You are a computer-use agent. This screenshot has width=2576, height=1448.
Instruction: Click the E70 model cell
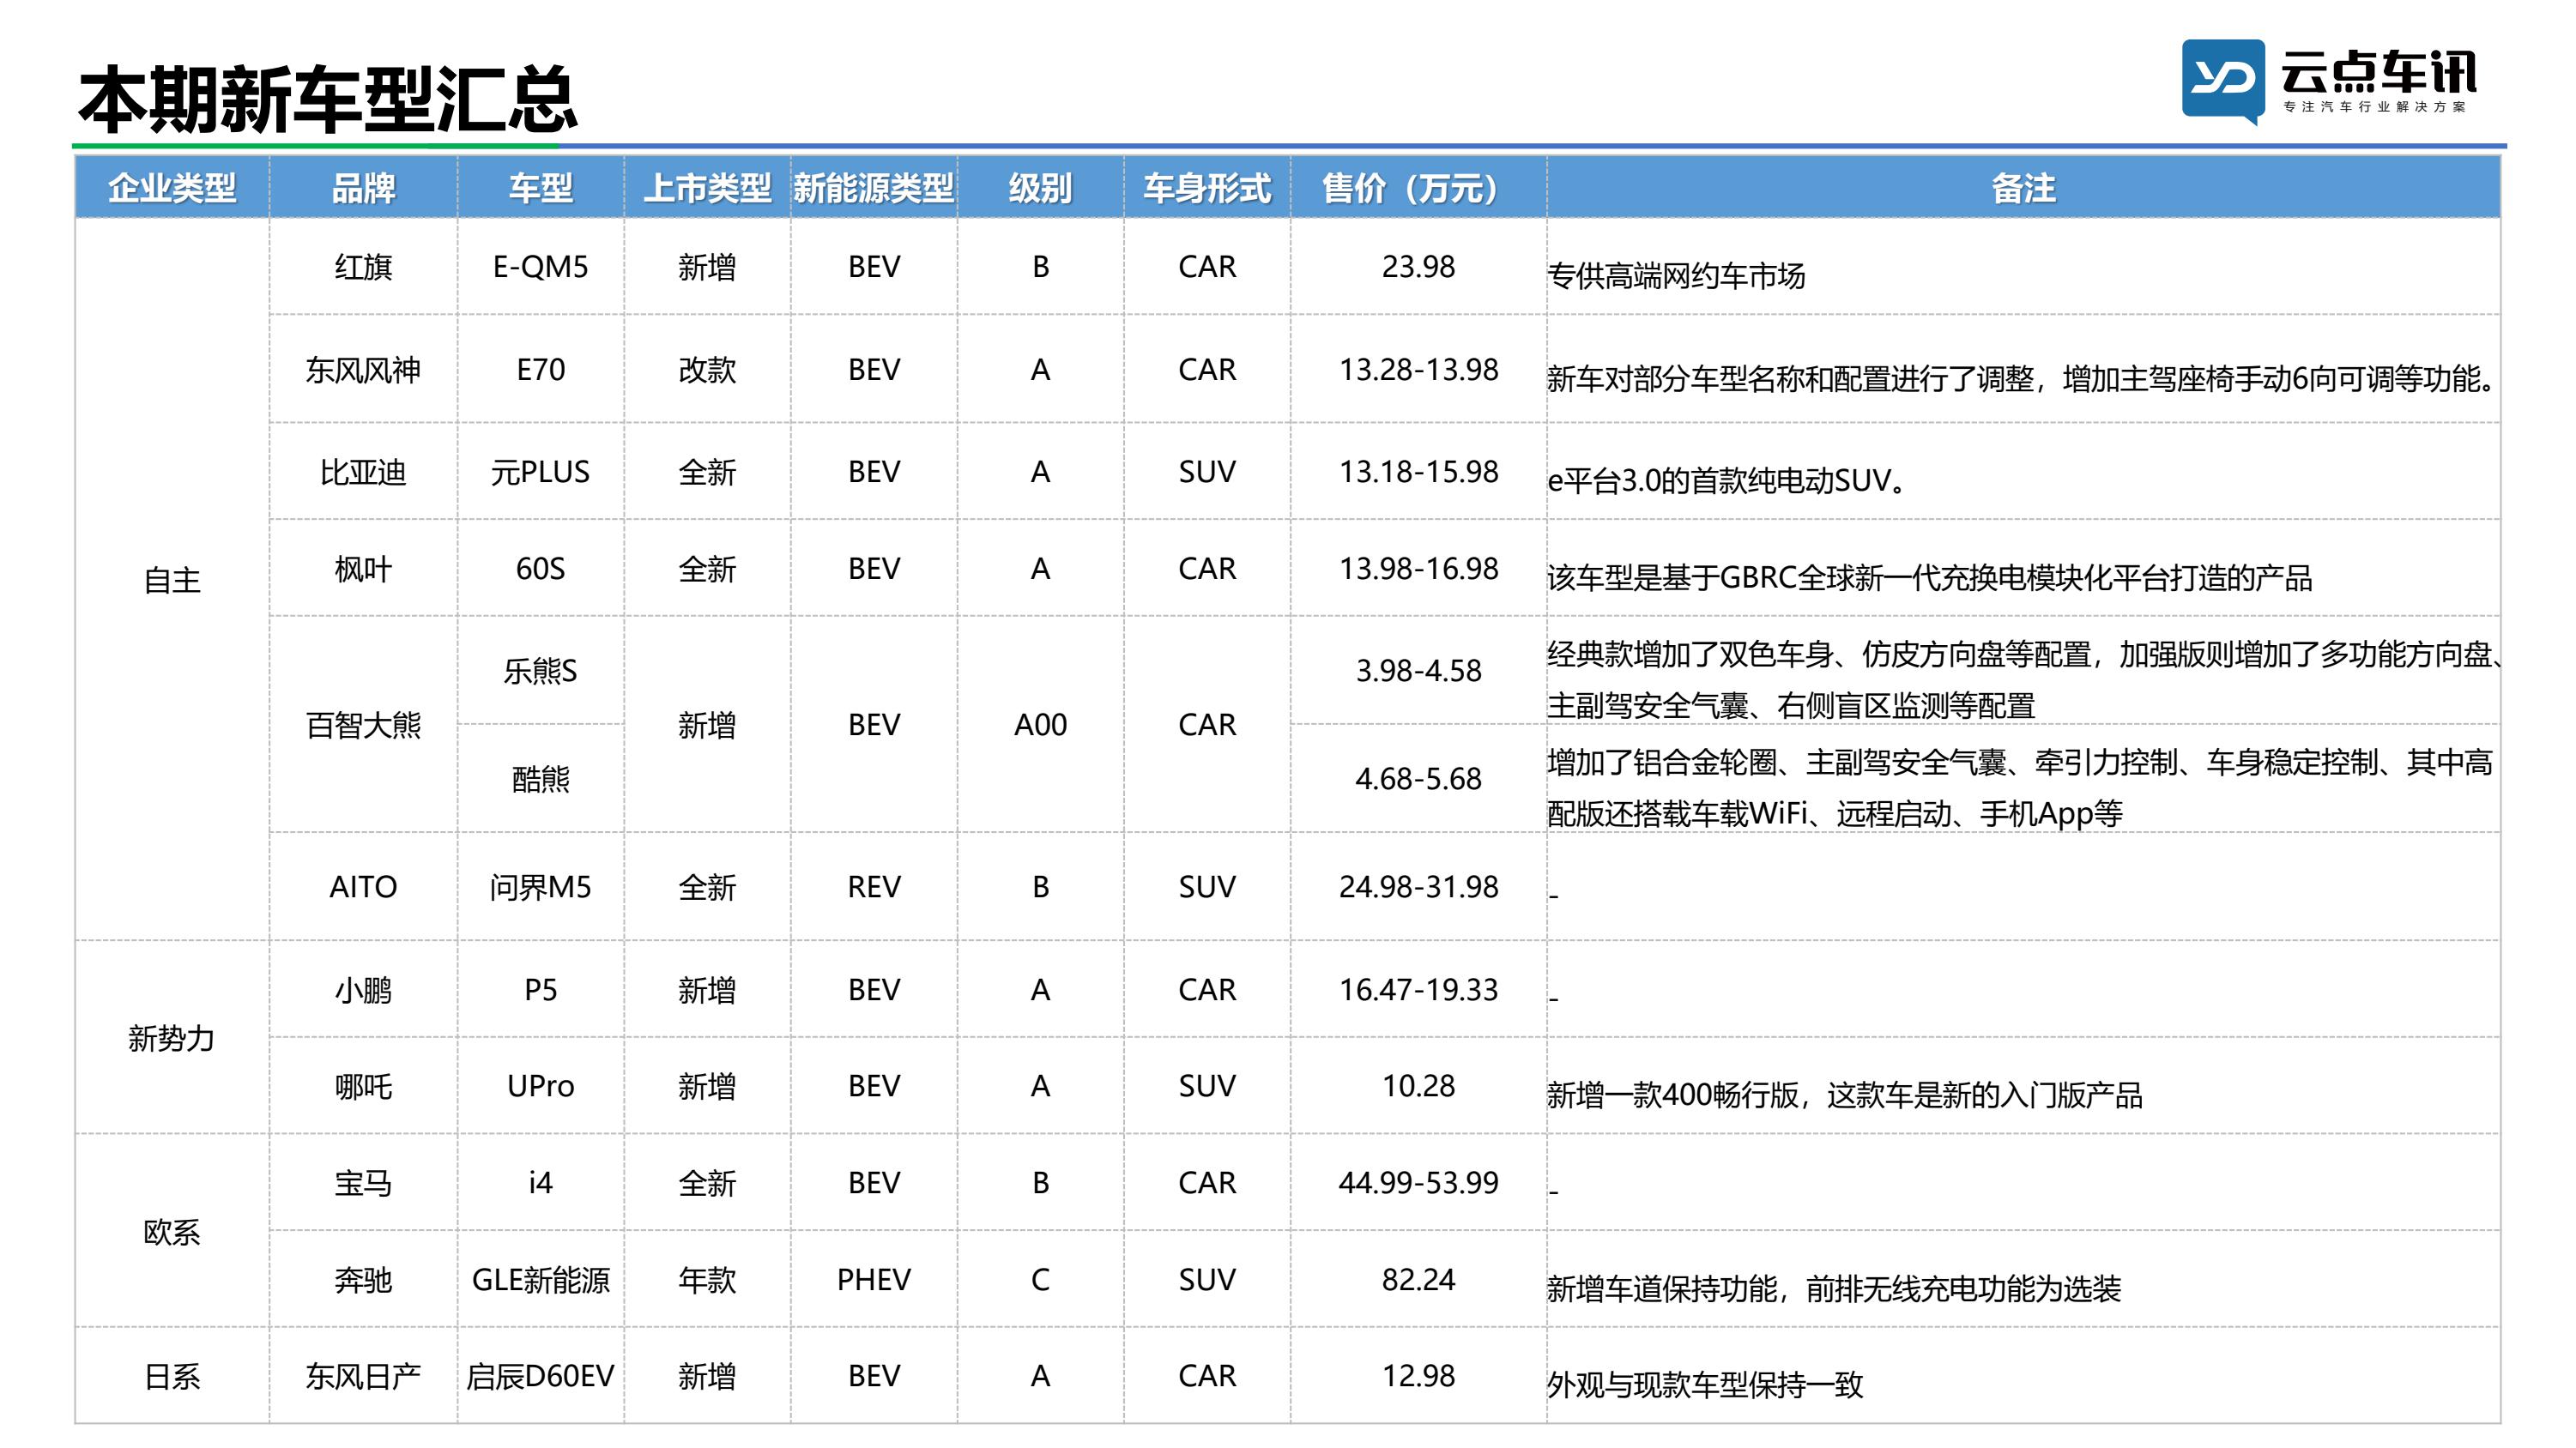540,370
